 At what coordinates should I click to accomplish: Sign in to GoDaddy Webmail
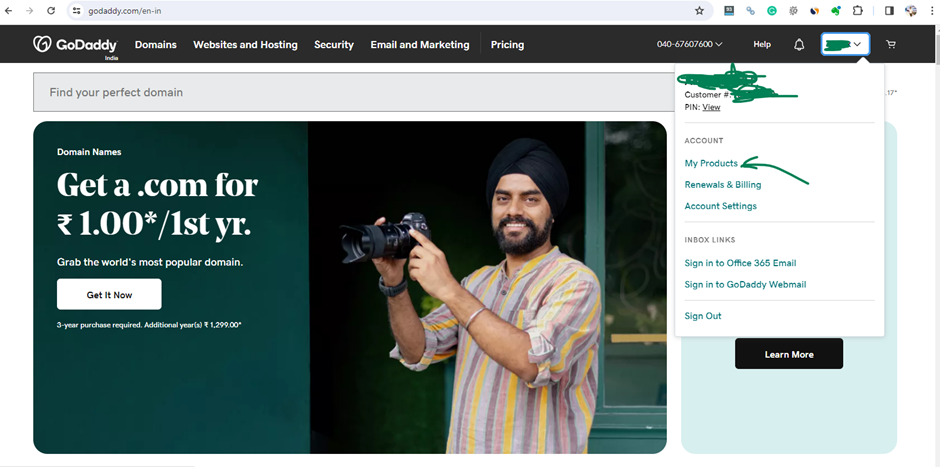745,284
